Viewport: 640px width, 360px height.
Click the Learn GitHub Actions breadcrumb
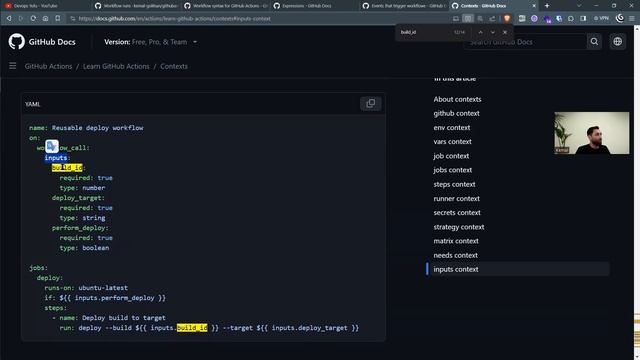(116, 66)
